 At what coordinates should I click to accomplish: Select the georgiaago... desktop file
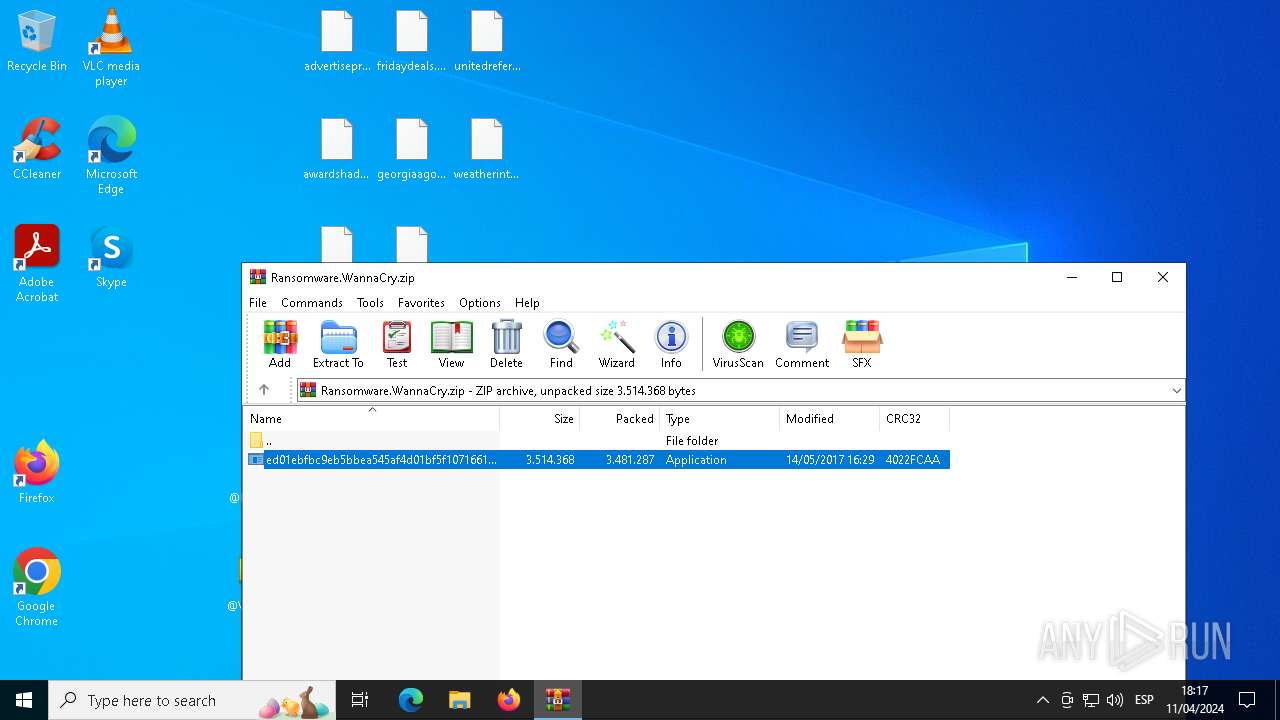point(411,150)
